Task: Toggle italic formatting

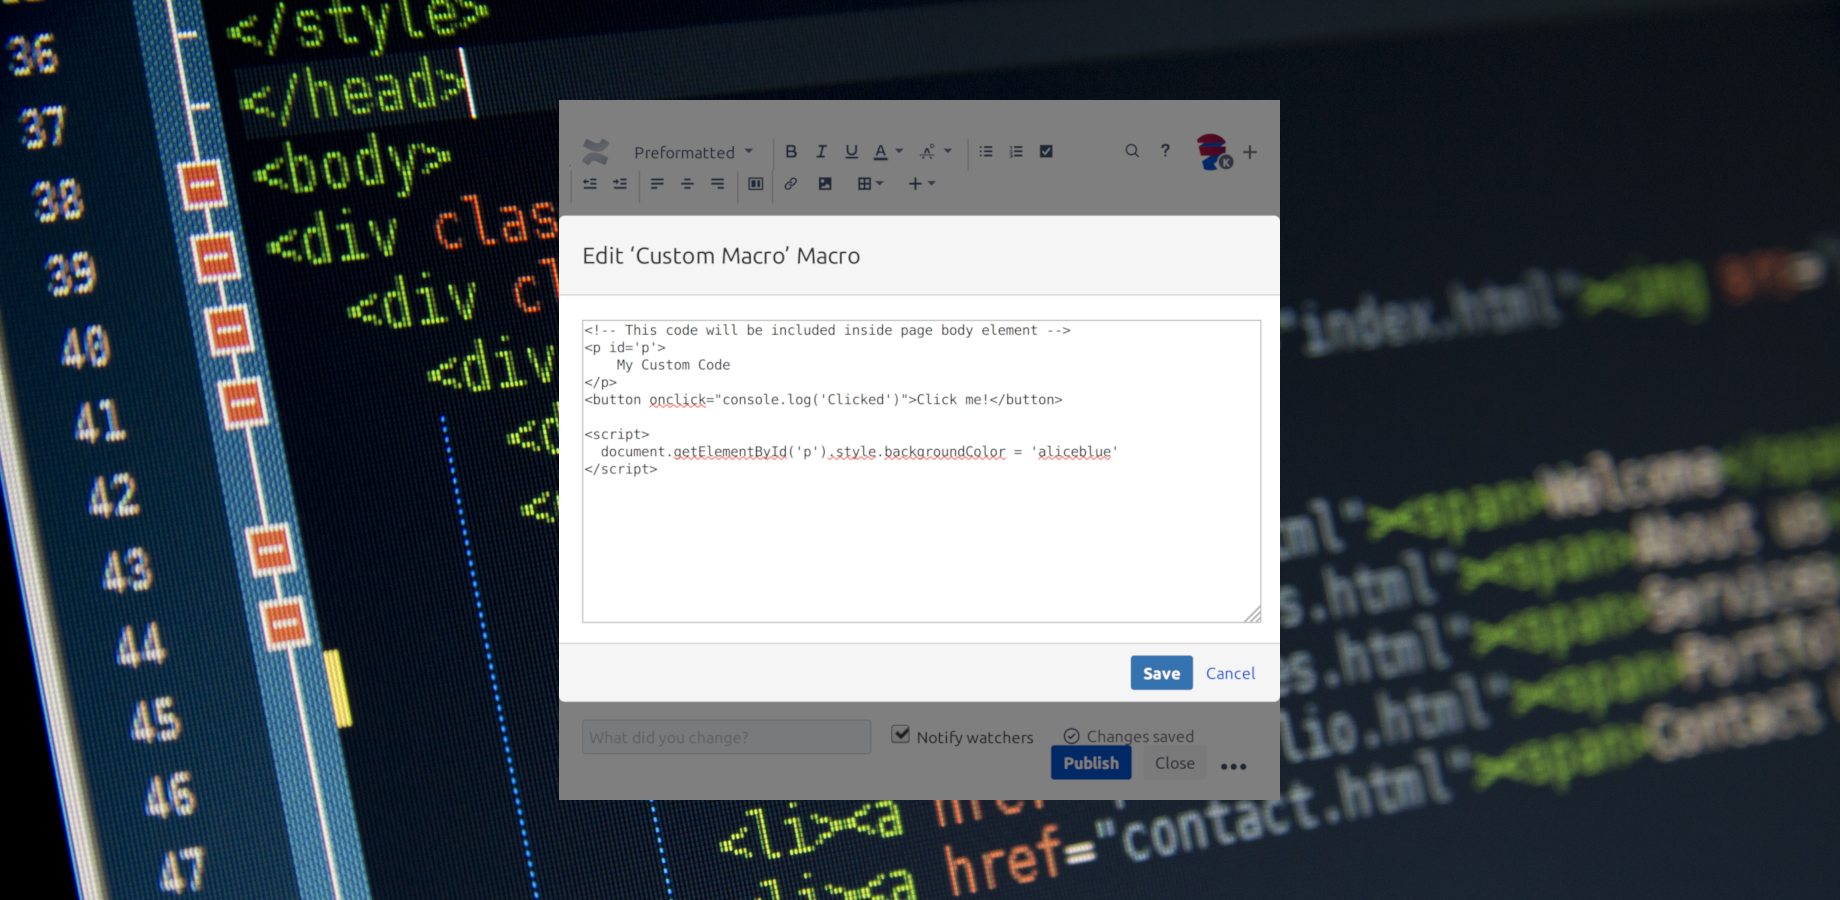Action: click(x=821, y=152)
